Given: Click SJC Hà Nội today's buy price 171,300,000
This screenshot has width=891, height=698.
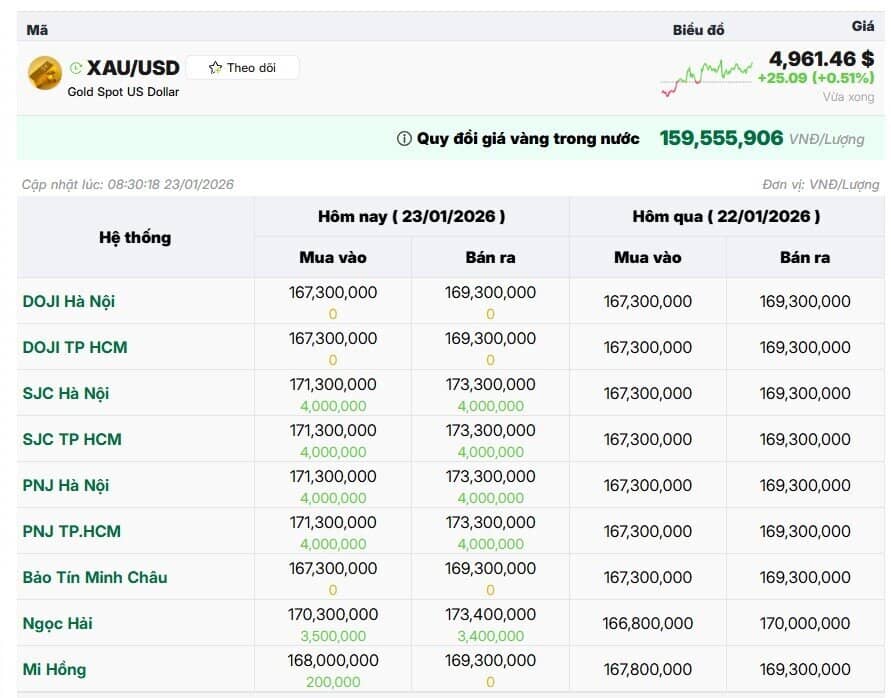Looking at the screenshot, I should tap(333, 385).
